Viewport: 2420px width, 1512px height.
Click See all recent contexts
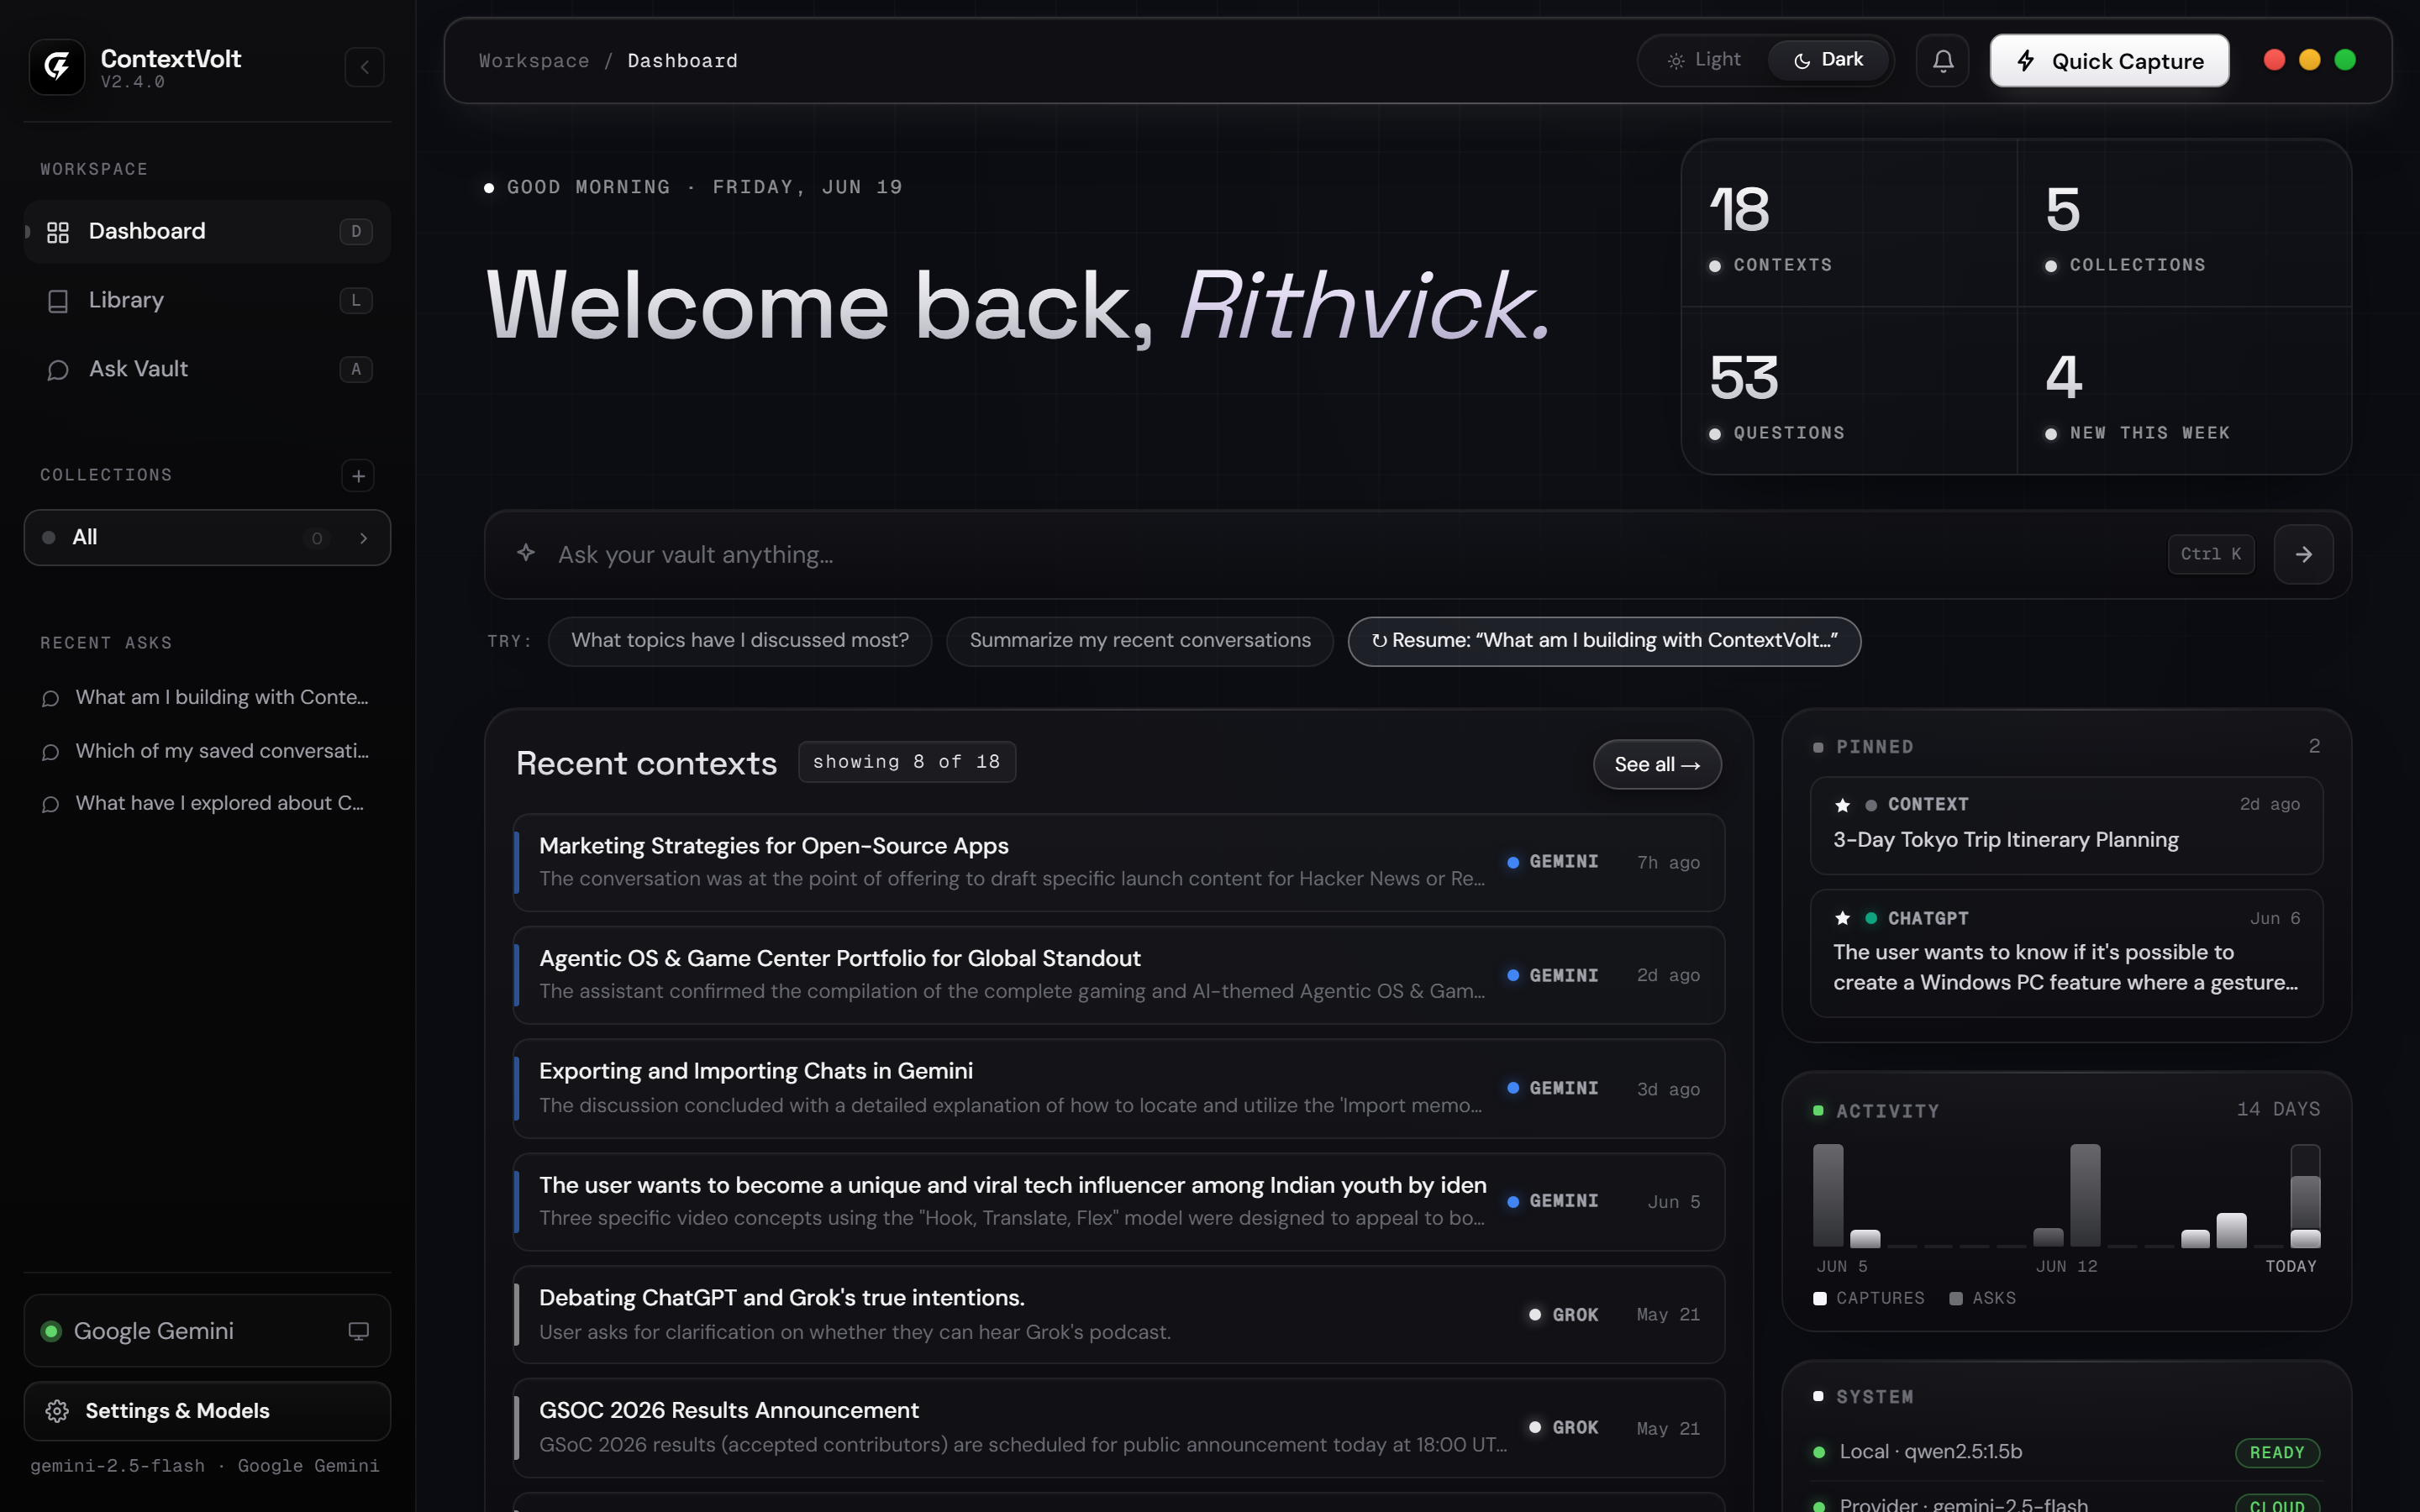pos(1657,764)
